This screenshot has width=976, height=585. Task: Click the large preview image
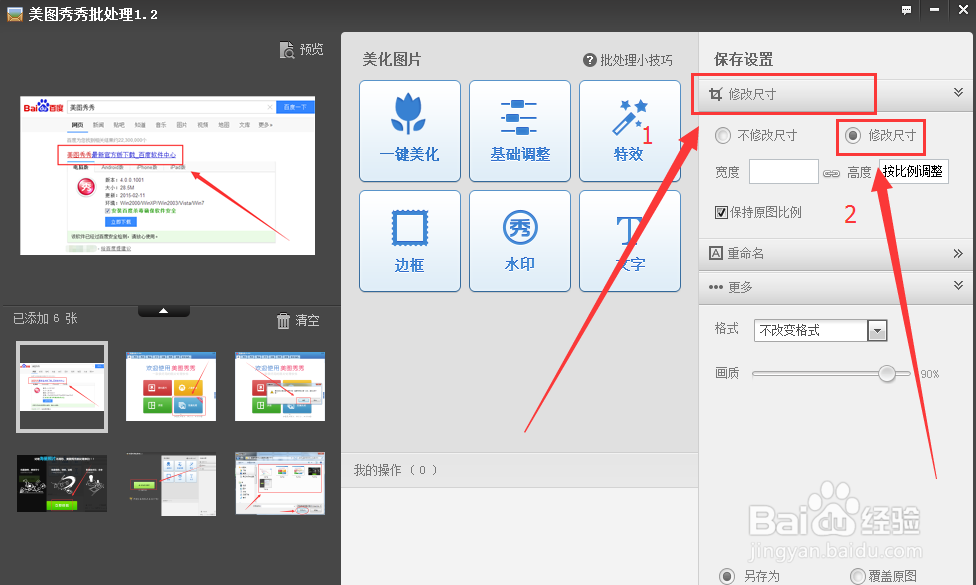tap(167, 176)
